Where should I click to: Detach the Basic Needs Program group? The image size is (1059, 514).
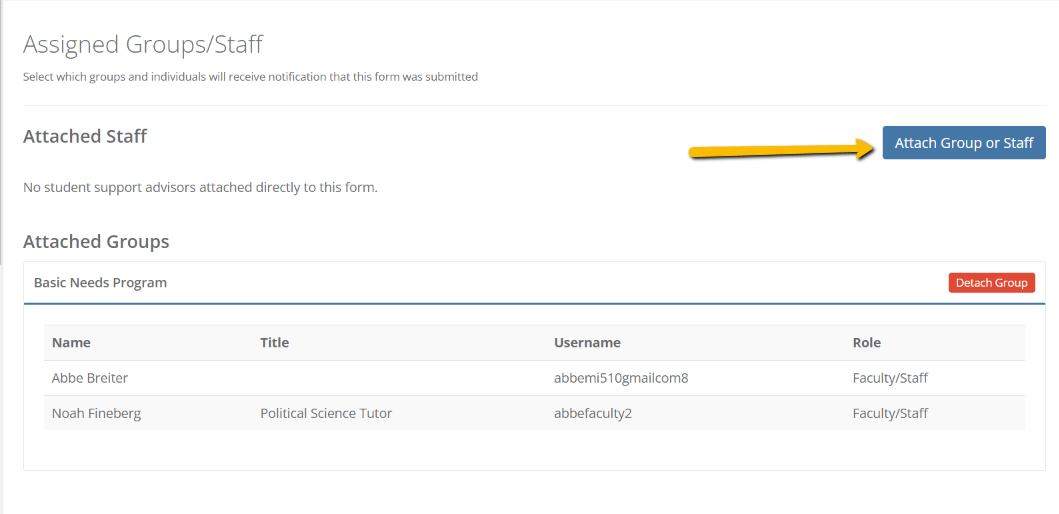tap(991, 283)
